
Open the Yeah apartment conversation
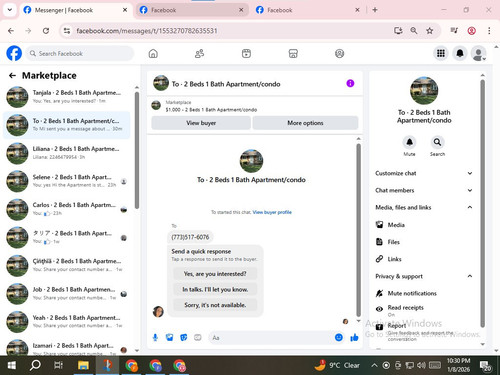pyautogui.click(x=67, y=322)
